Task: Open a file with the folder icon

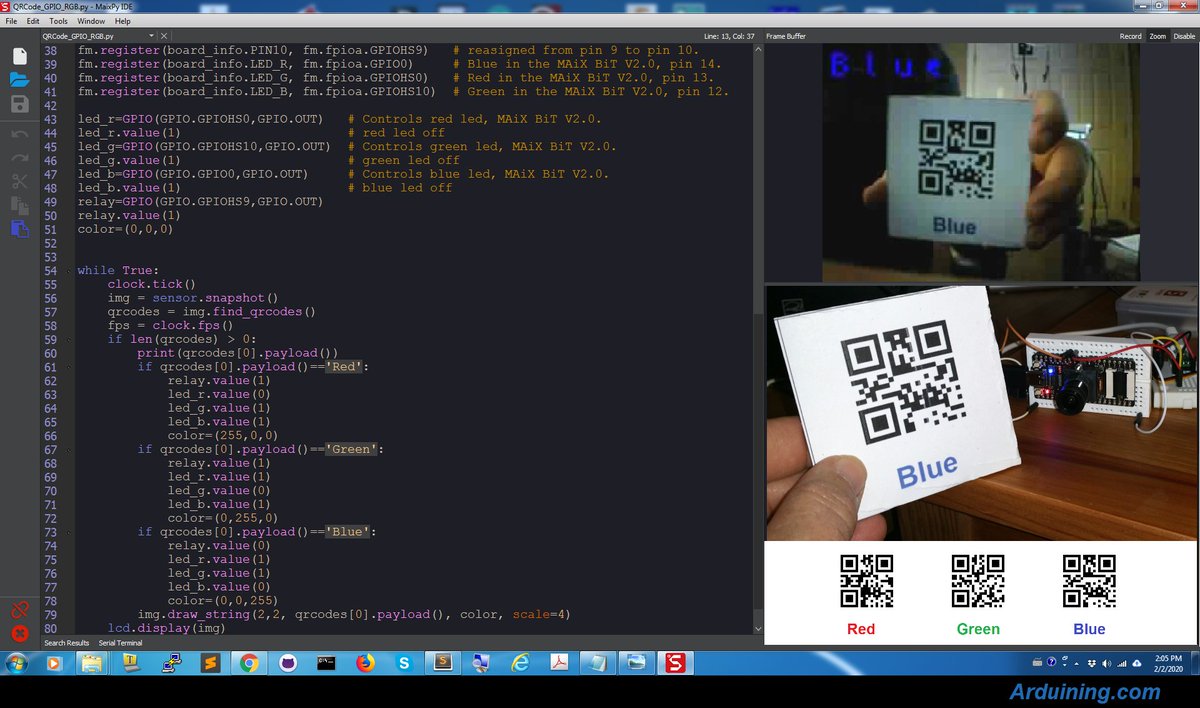Action: pyautogui.click(x=19, y=80)
